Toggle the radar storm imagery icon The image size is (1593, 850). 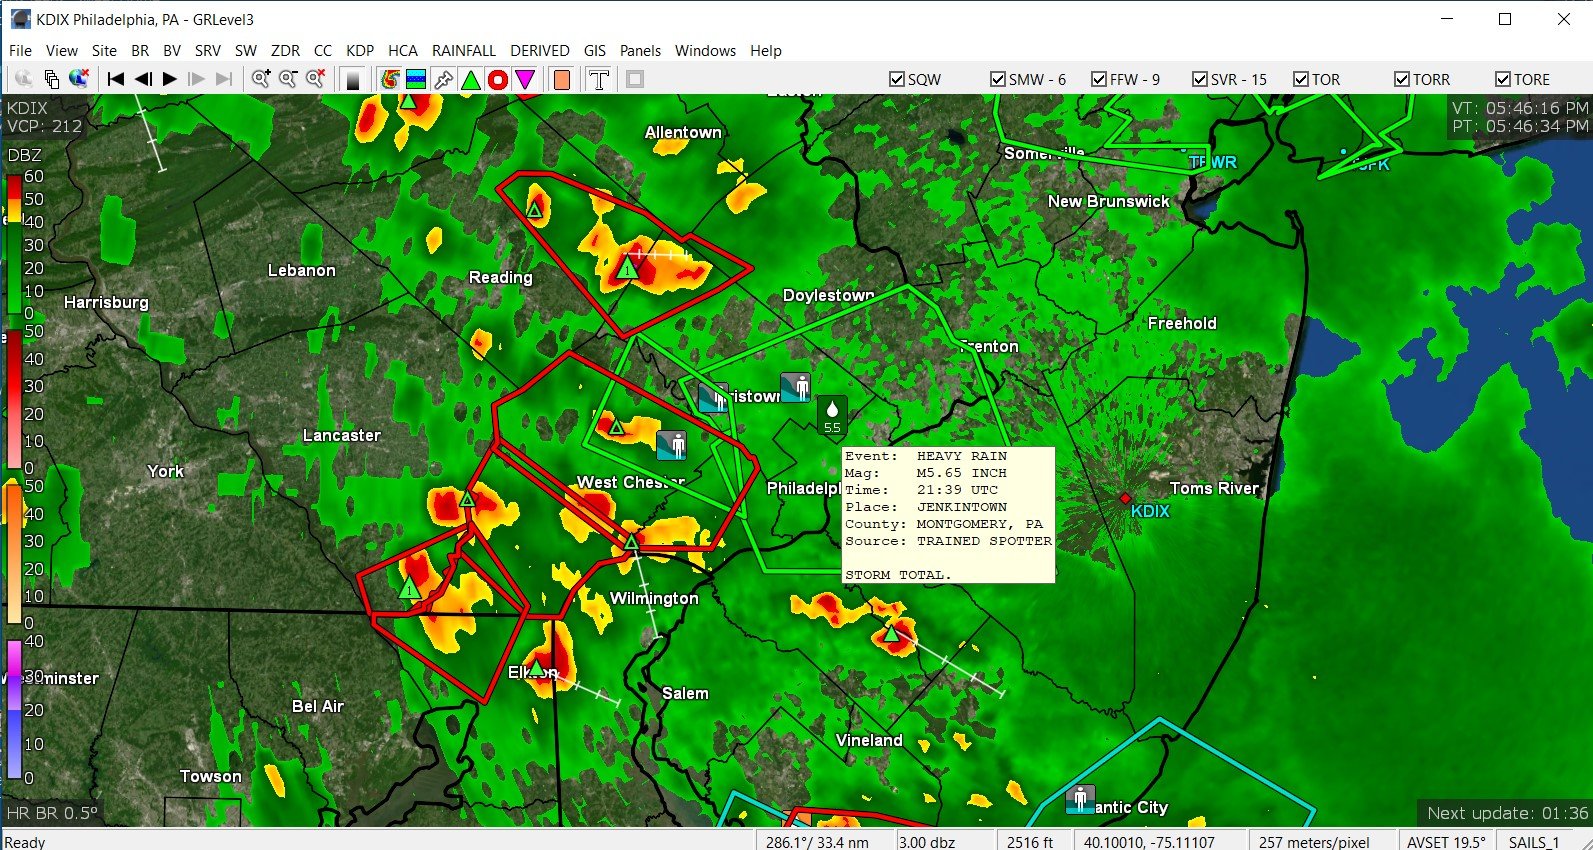pyautogui.click(x=390, y=79)
